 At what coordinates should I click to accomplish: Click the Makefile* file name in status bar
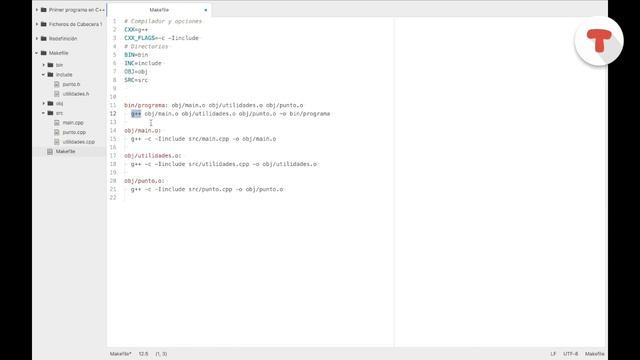pyautogui.click(x=120, y=354)
